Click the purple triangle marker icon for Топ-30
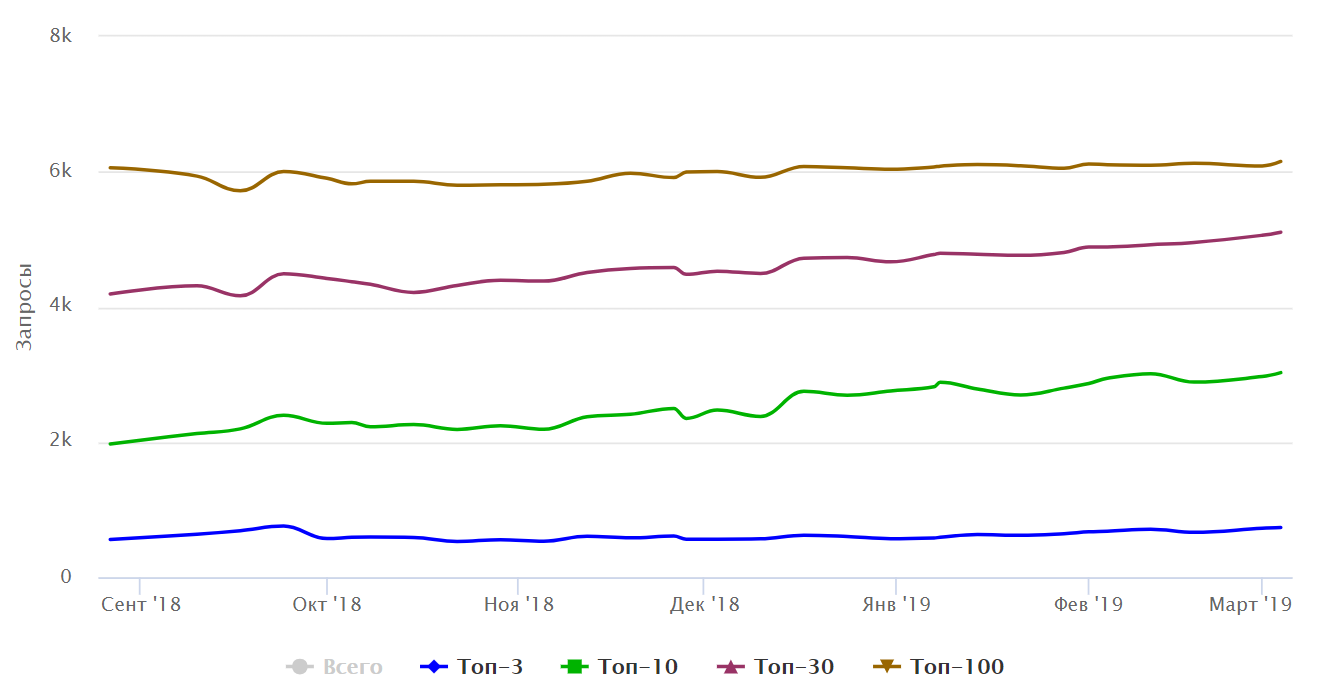1326x686 pixels. pos(730,667)
